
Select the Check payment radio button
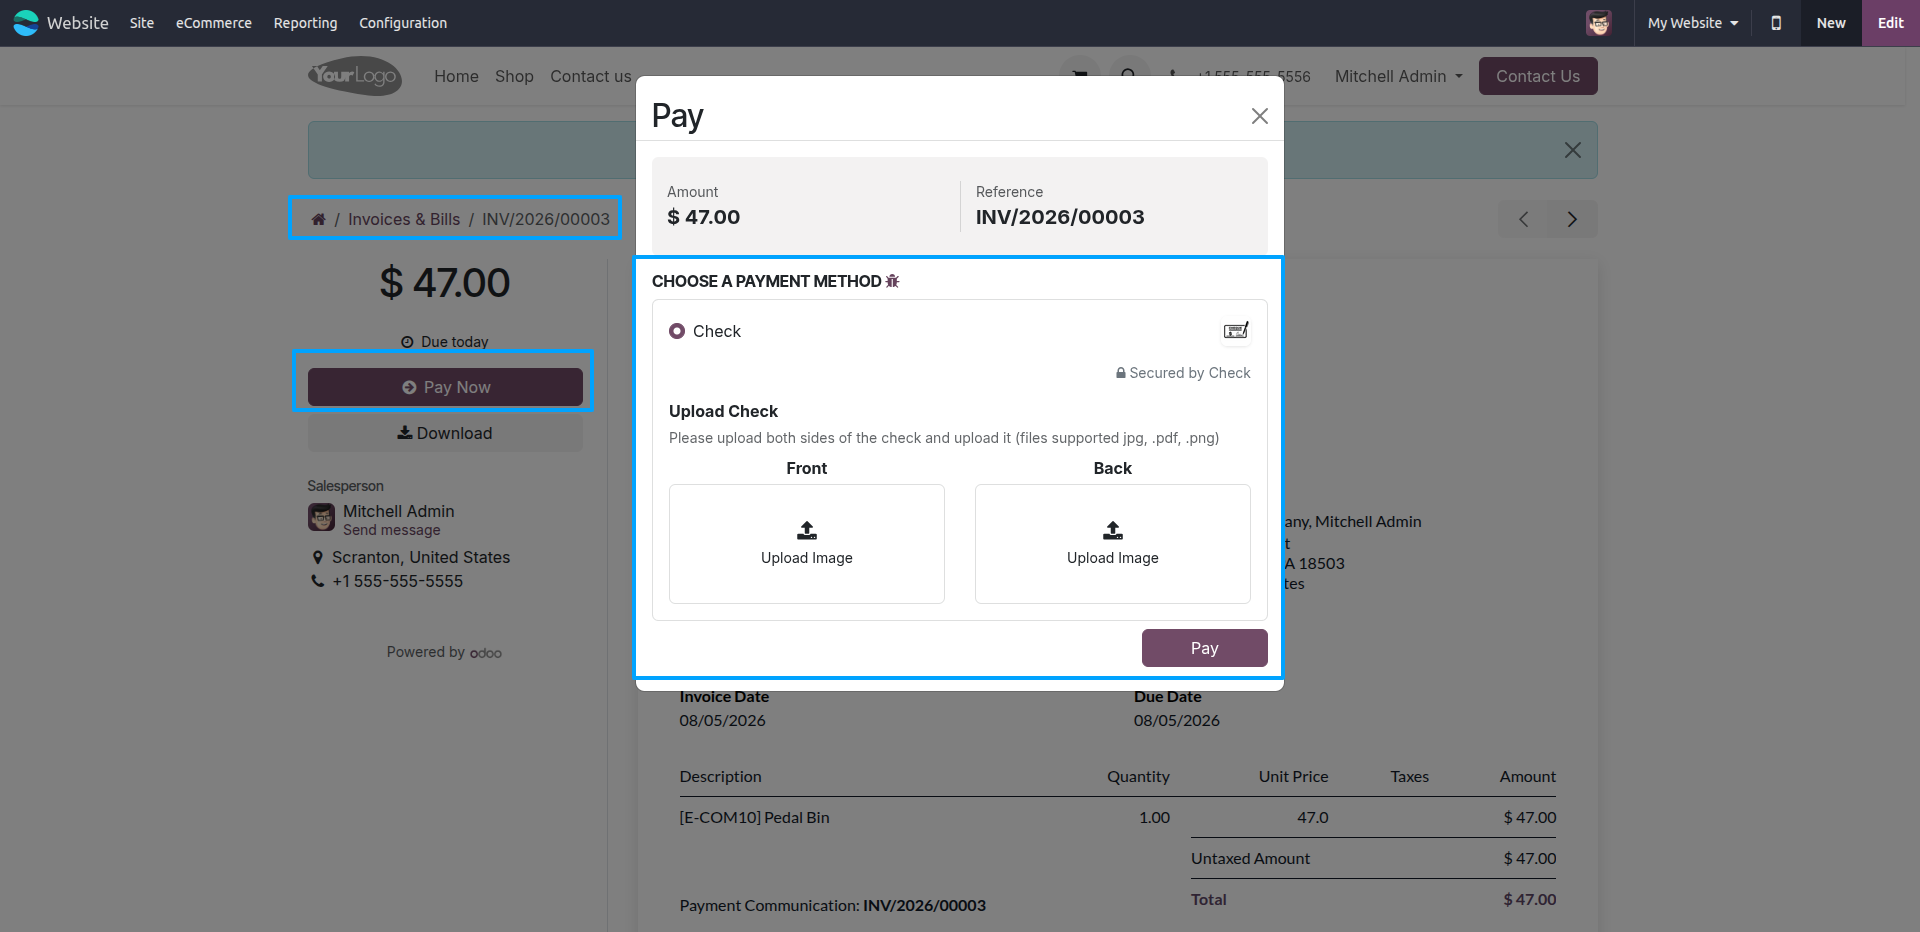point(677,331)
